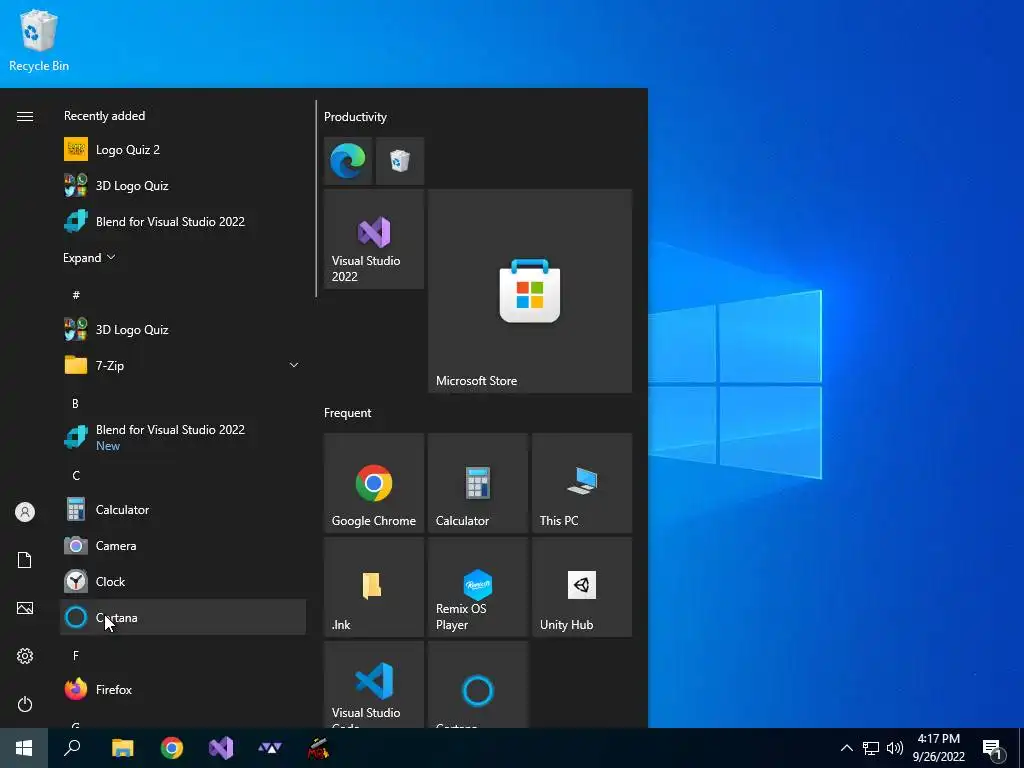Screen dimensions: 1024x768
Task: Open Recycle Bin on the desktop
Action: (x=39, y=40)
